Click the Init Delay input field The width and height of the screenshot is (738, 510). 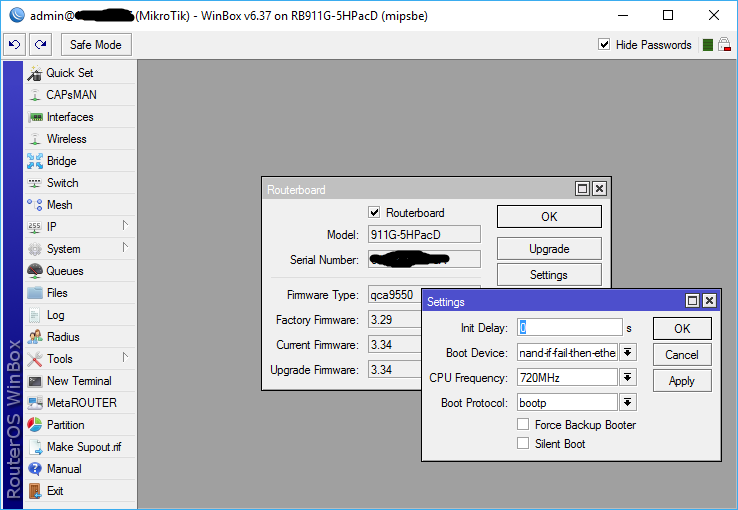click(x=570, y=327)
